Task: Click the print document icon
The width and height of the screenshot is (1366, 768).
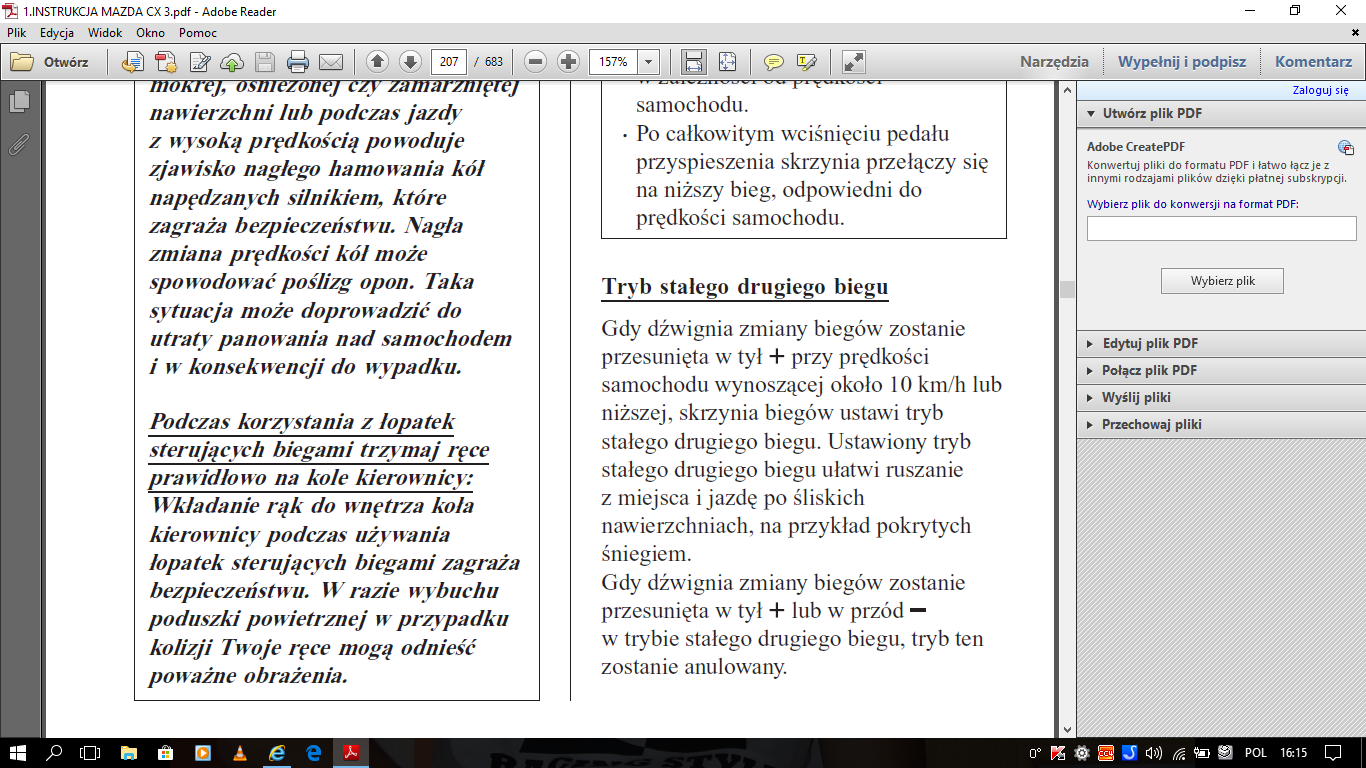Action: pyautogui.click(x=297, y=62)
